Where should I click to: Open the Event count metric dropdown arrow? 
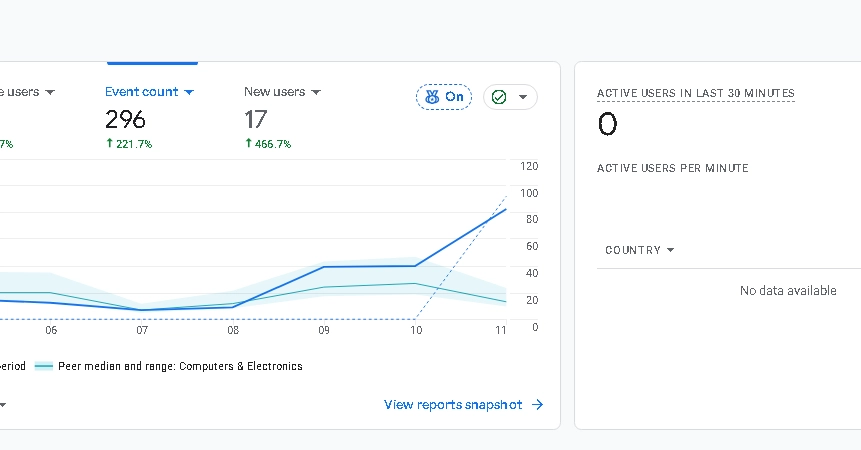(x=189, y=92)
